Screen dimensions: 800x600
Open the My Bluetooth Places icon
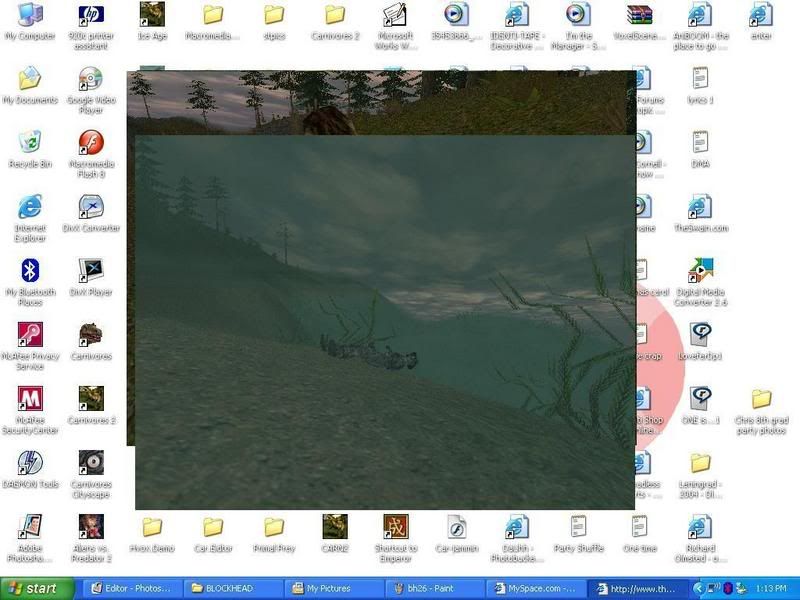coord(30,271)
